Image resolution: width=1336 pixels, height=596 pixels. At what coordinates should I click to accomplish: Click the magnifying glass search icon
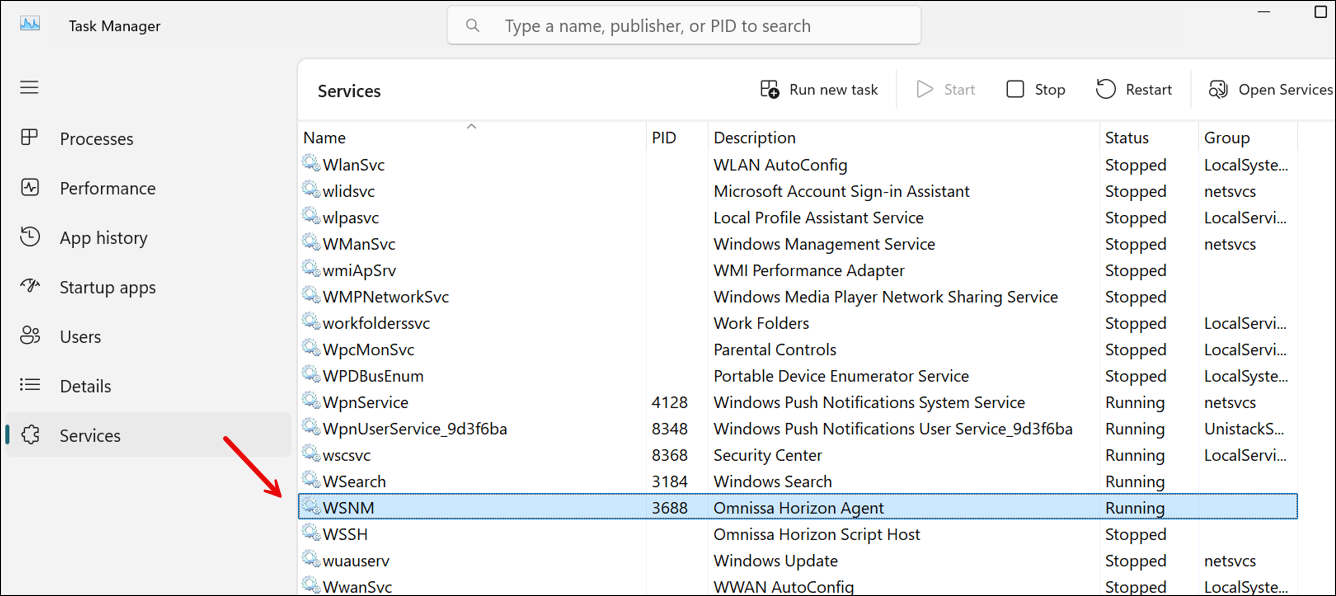tap(472, 25)
